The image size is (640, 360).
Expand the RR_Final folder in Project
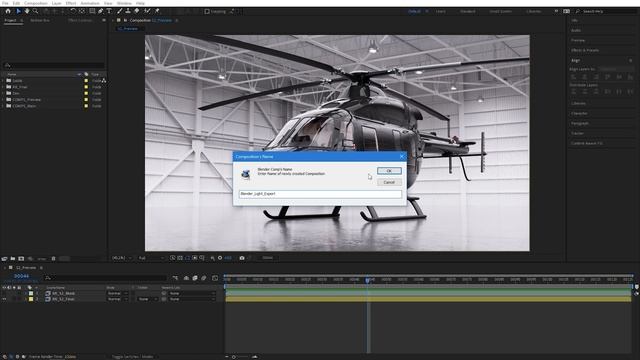pos(3,87)
